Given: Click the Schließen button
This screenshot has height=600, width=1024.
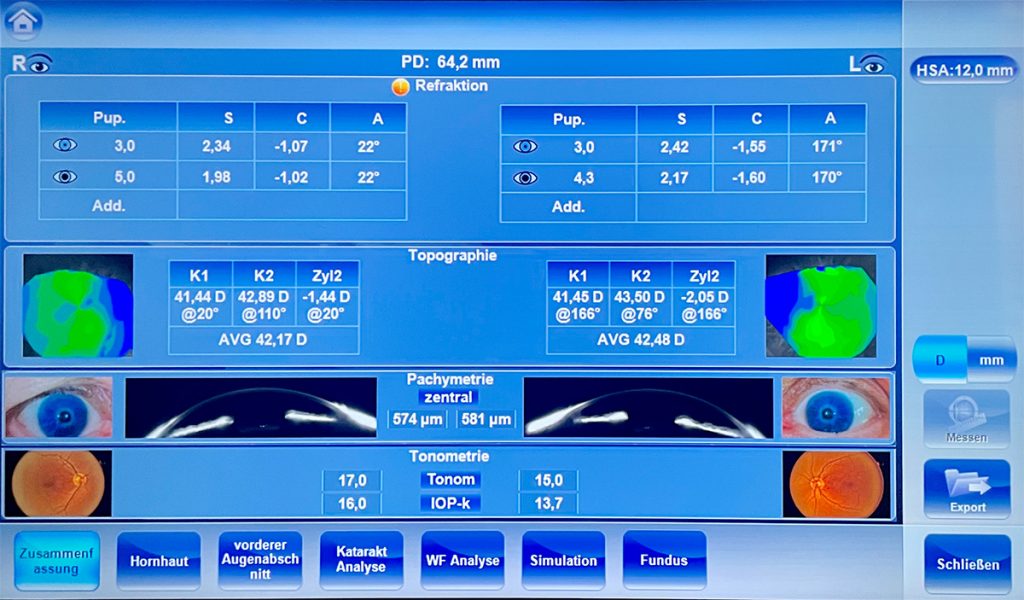Looking at the screenshot, I should 967,564.
